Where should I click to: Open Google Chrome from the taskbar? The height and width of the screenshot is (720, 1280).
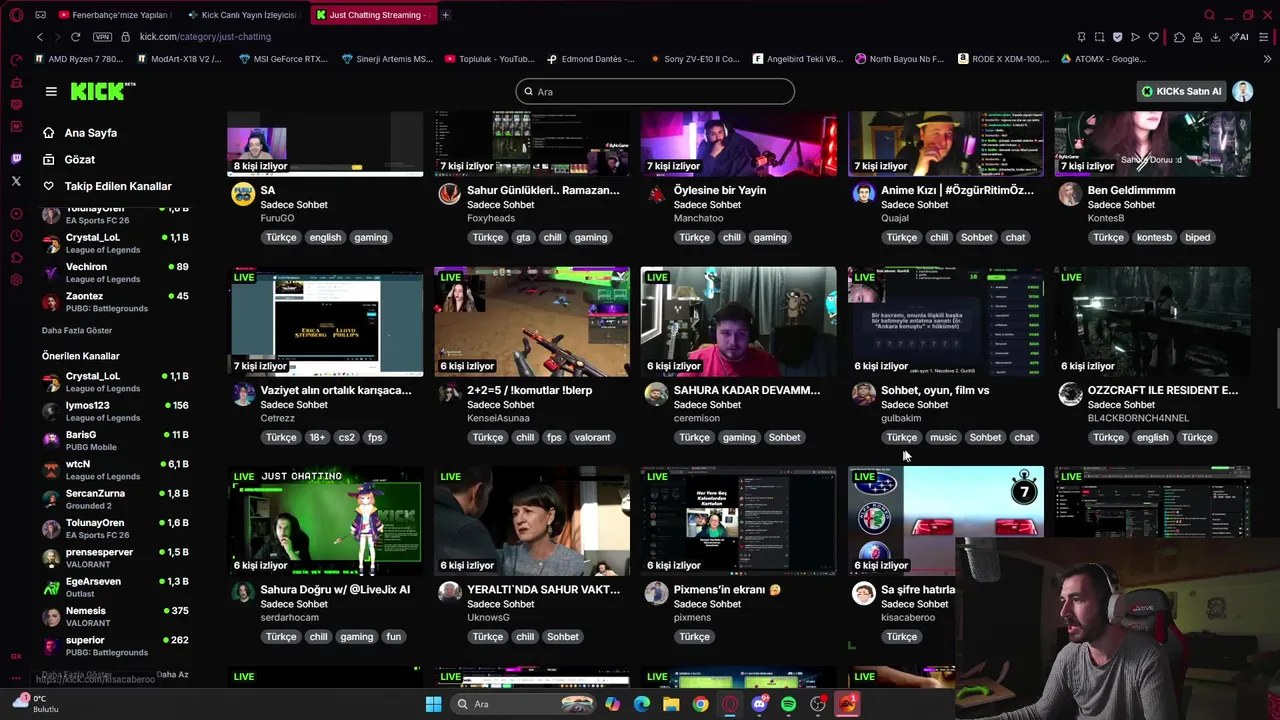(700, 704)
